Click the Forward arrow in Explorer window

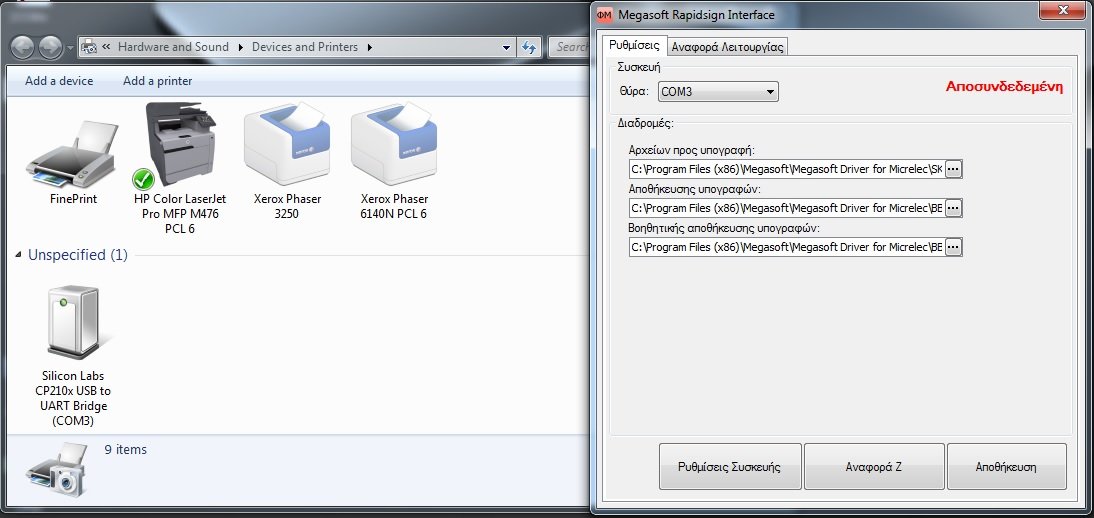click(x=50, y=47)
